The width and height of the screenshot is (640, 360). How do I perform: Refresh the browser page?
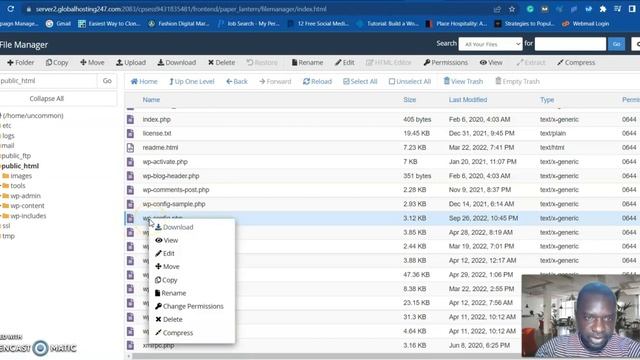point(11,9)
